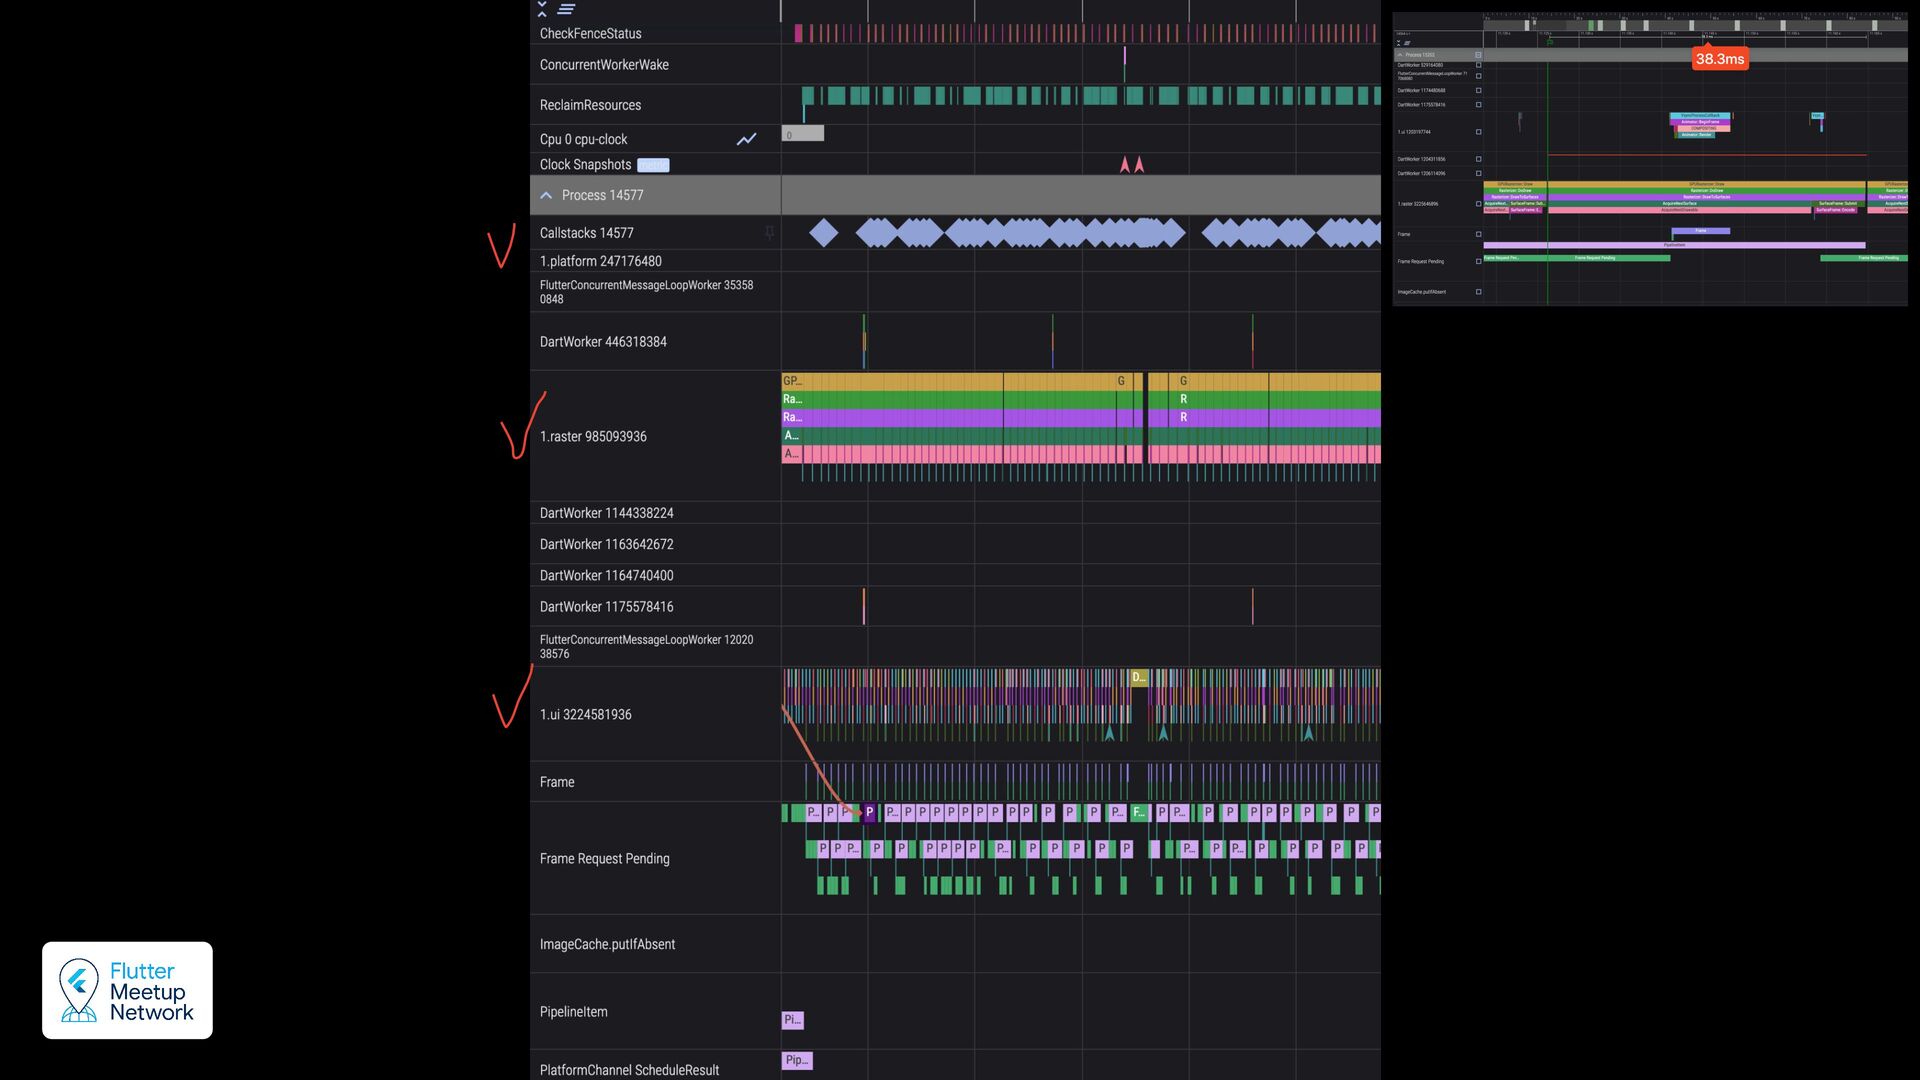Select the 1.ui 3224581936 track label
The width and height of the screenshot is (1920, 1080).
[x=585, y=714]
